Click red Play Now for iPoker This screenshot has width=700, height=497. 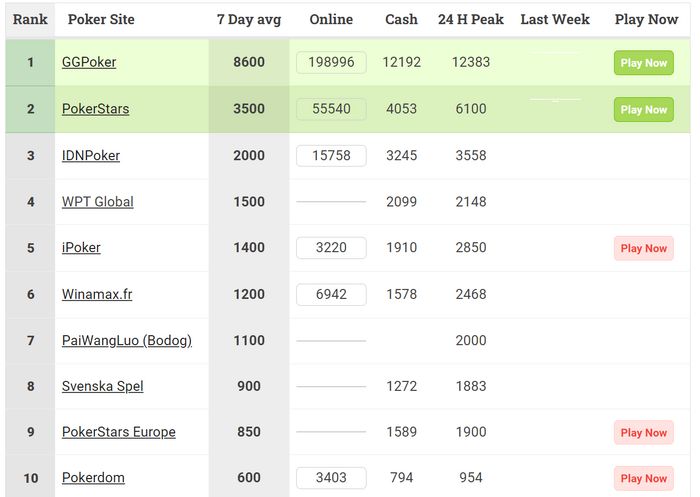pyautogui.click(x=643, y=248)
